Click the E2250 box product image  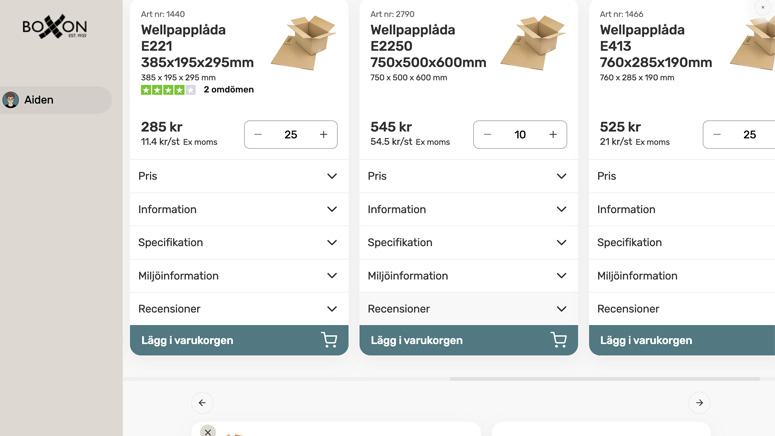[x=533, y=43]
